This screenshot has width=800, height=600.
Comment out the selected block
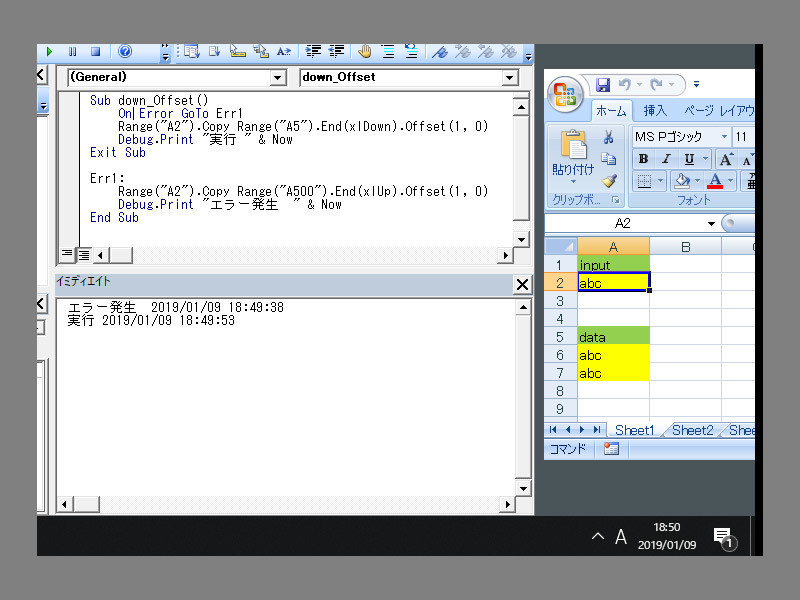(388, 52)
